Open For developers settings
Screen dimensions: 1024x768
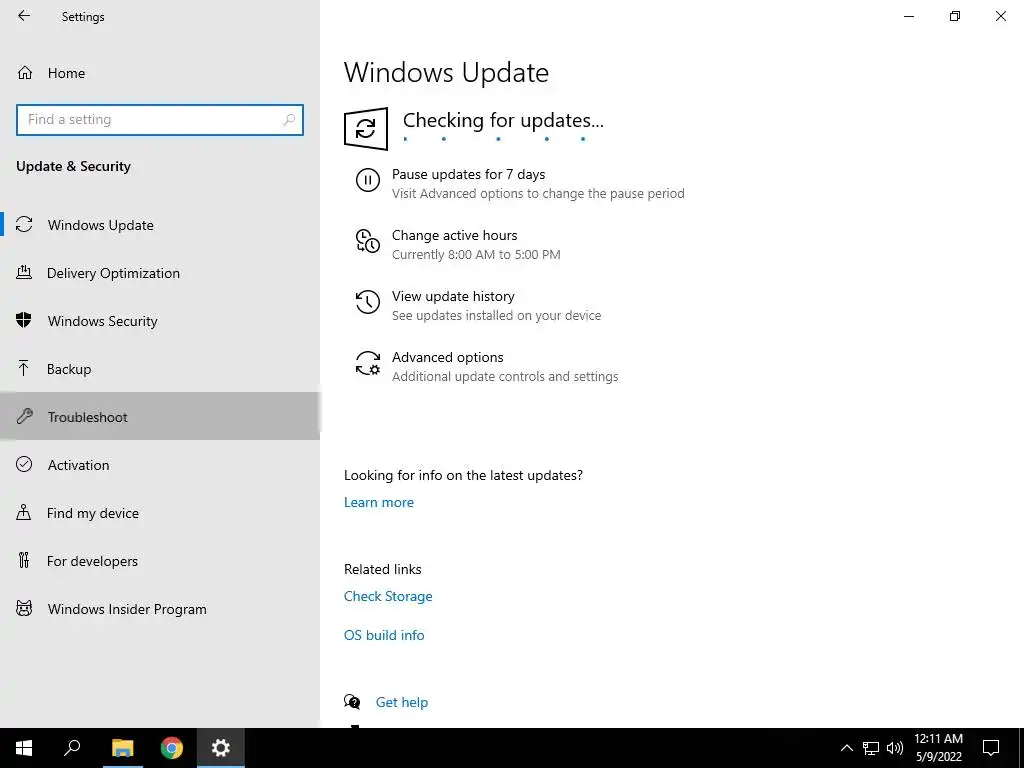pos(160,561)
